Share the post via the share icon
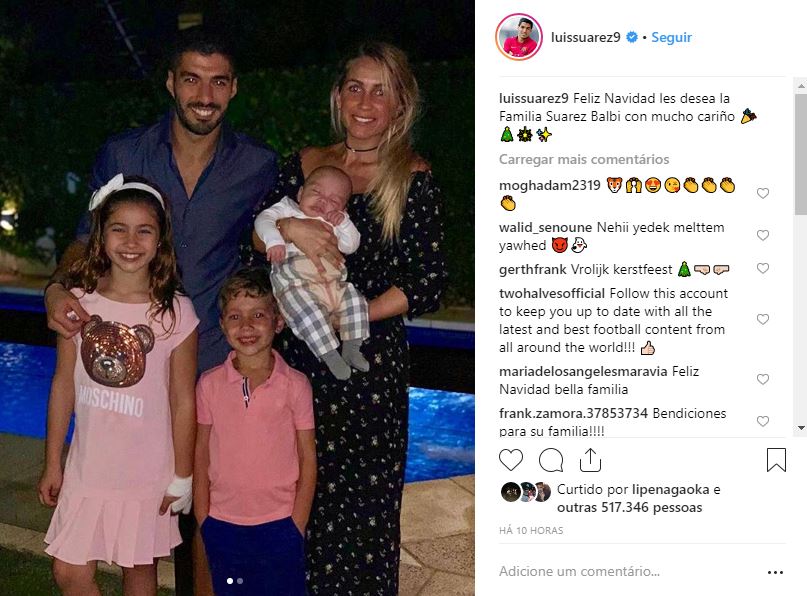This screenshot has height=596, width=807. click(x=590, y=460)
